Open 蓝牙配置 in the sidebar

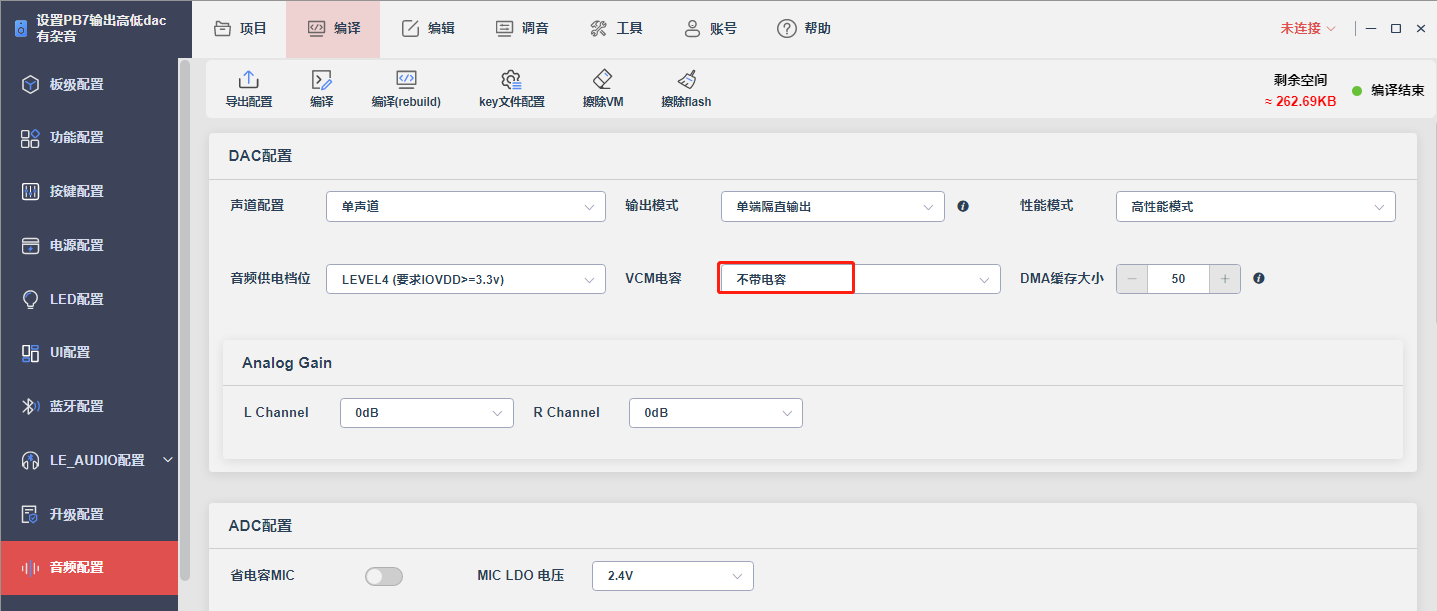[x=89, y=407]
